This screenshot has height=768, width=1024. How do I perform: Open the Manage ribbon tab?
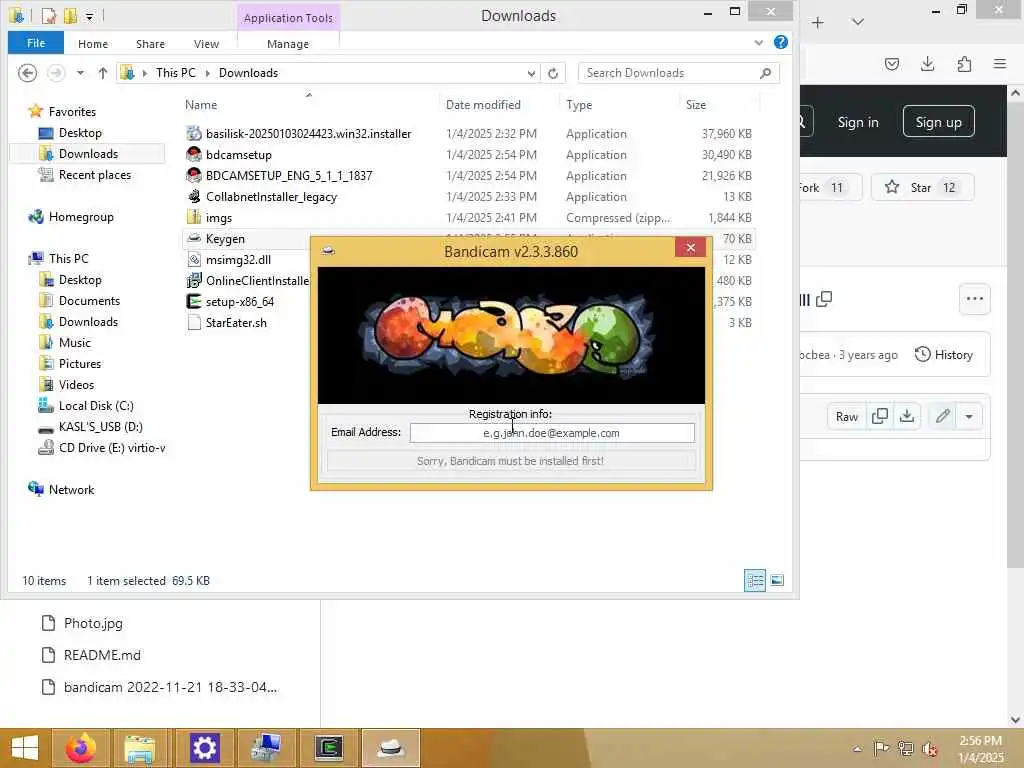pos(288,44)
